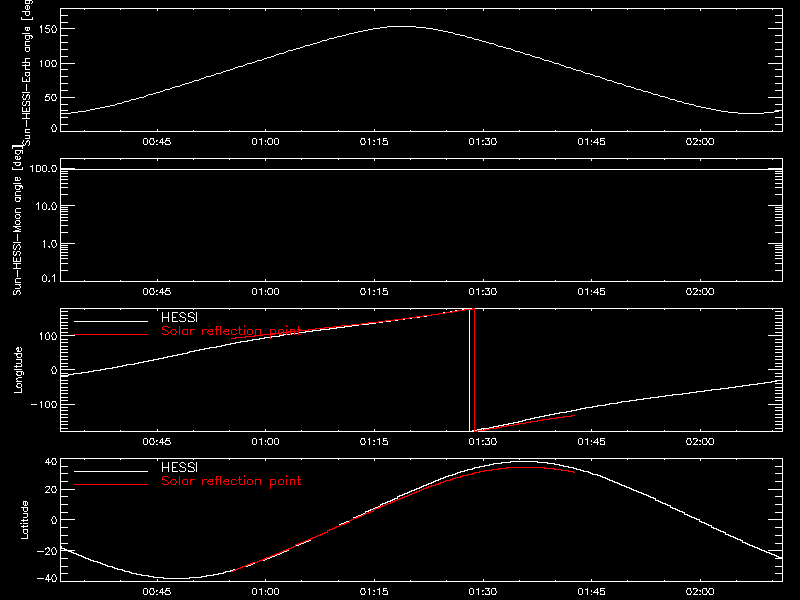Select Solar reflection point legend in Longitude plot

[x=231, y=331]
